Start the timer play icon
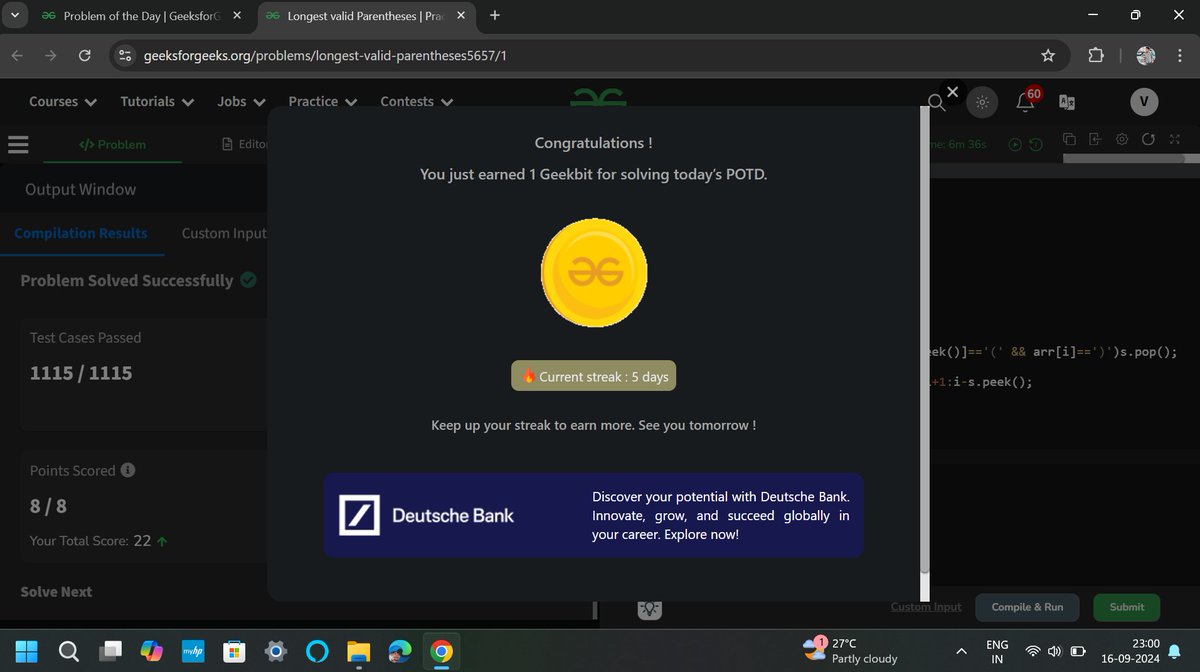This screenshot has width=1200, height=672. tap(1015, 144)
